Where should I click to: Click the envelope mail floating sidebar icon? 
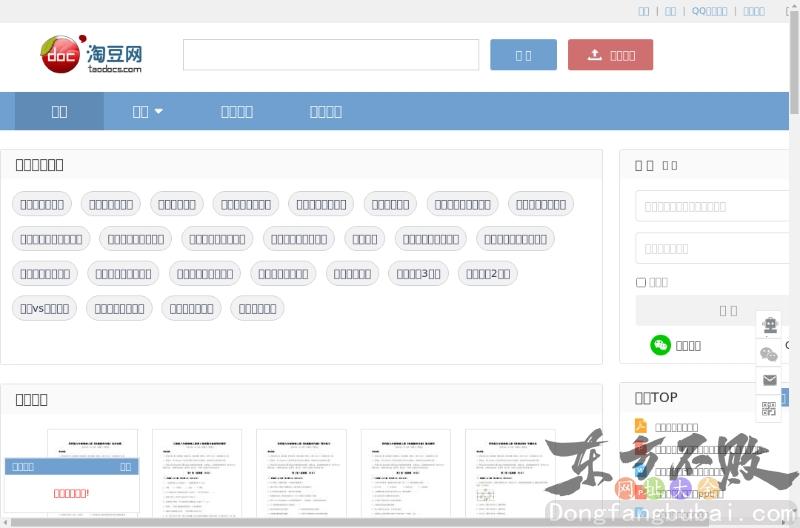click(769, 381)
